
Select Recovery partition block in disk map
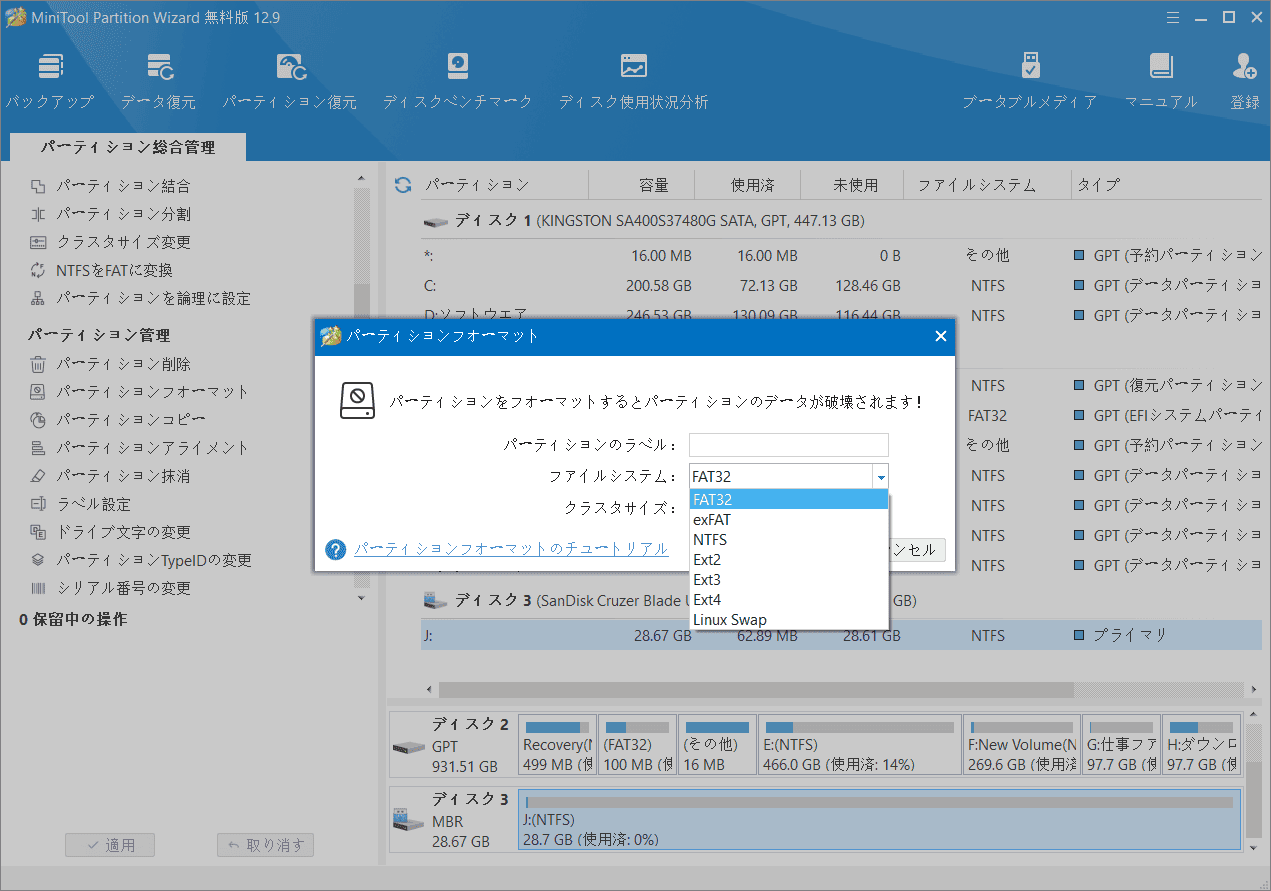coord(557,745)
